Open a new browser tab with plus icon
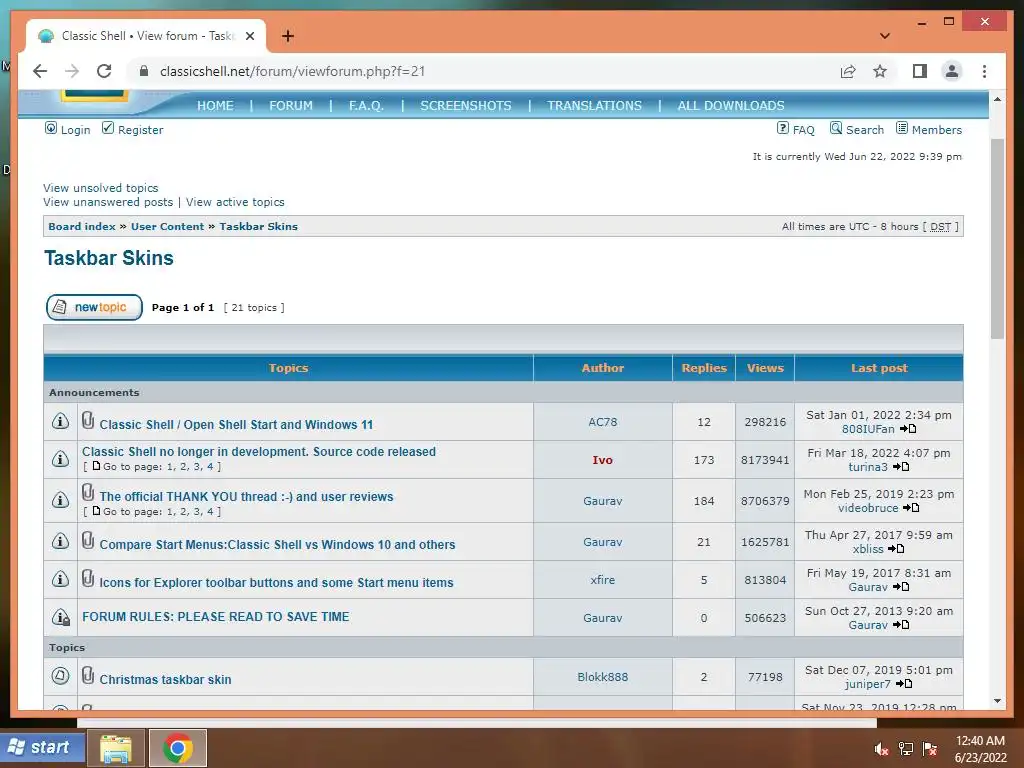Viewport: 1024px width, 768px height. coord(287,36)
